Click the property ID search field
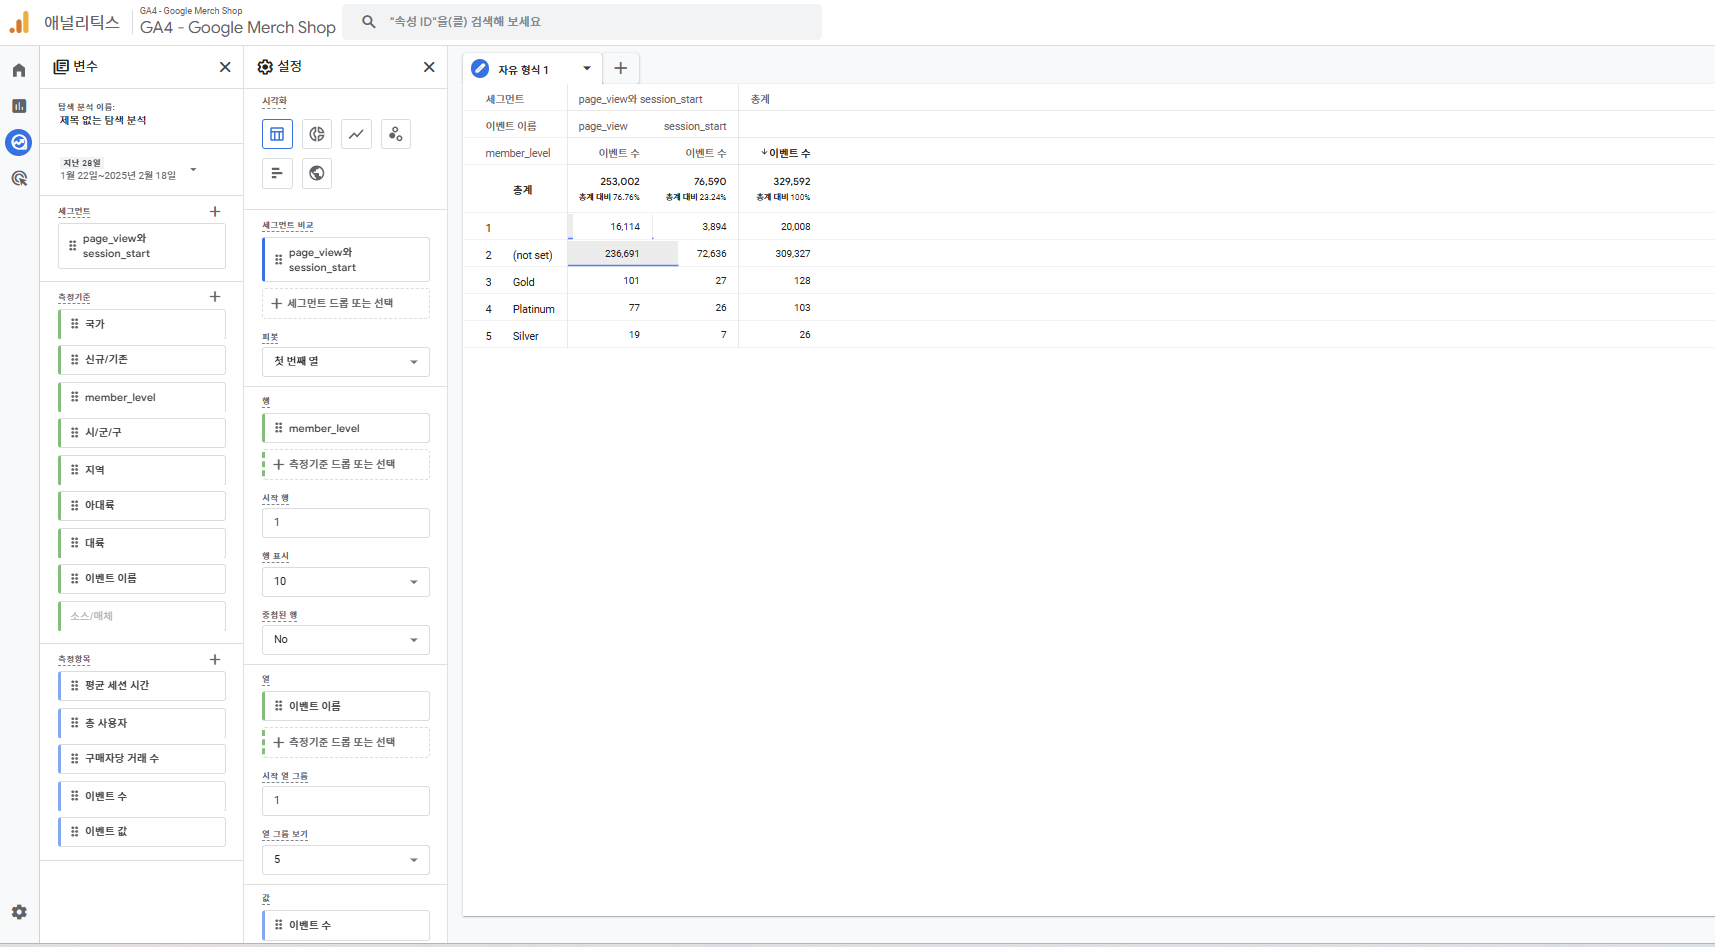 [x=582, y=21]
